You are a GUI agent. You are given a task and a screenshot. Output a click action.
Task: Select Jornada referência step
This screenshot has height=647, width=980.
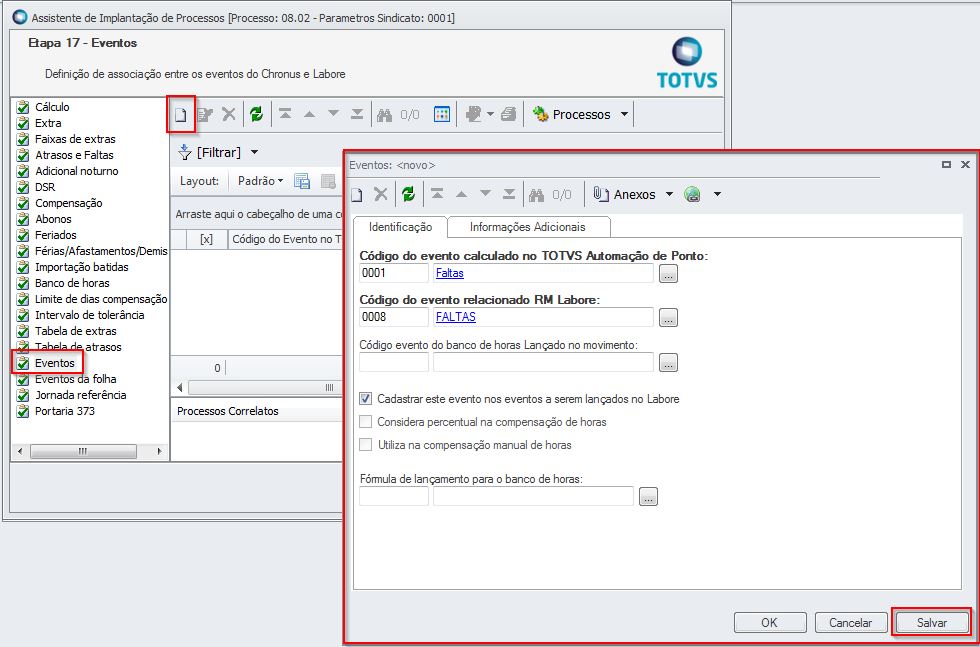[x=81, y=395]
